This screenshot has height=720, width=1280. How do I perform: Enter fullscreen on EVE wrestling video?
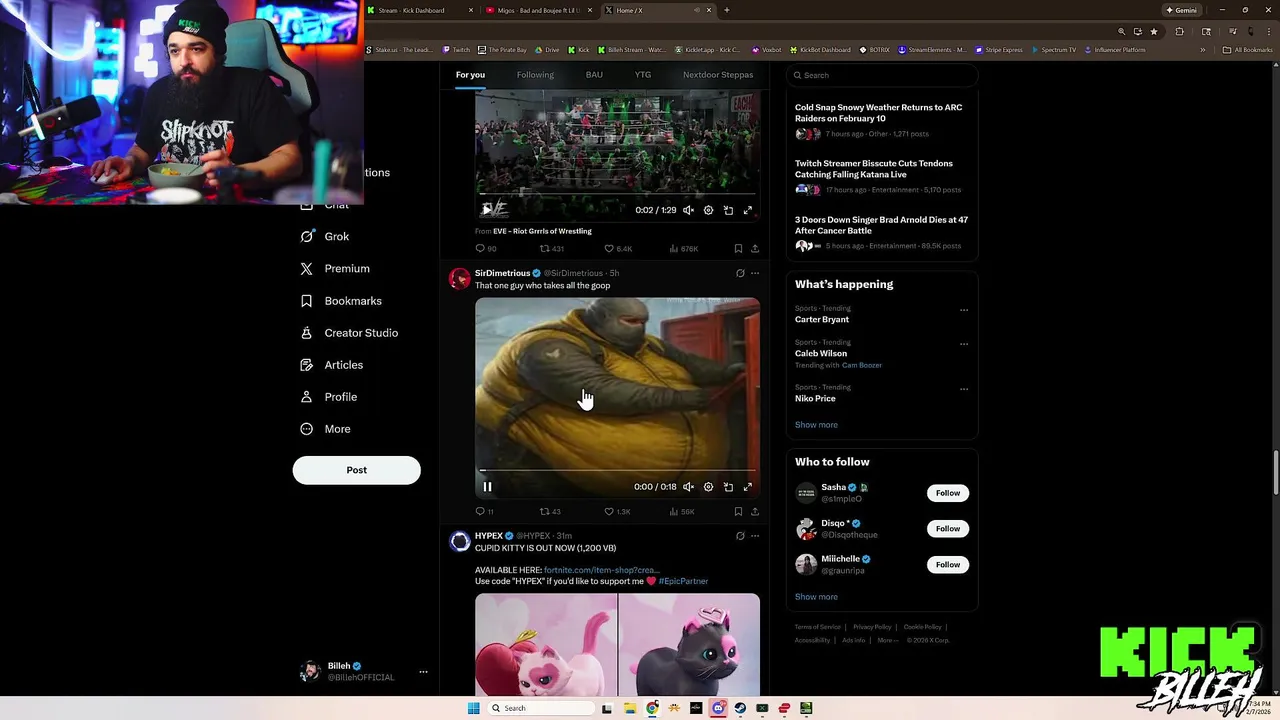click(747, 210)
